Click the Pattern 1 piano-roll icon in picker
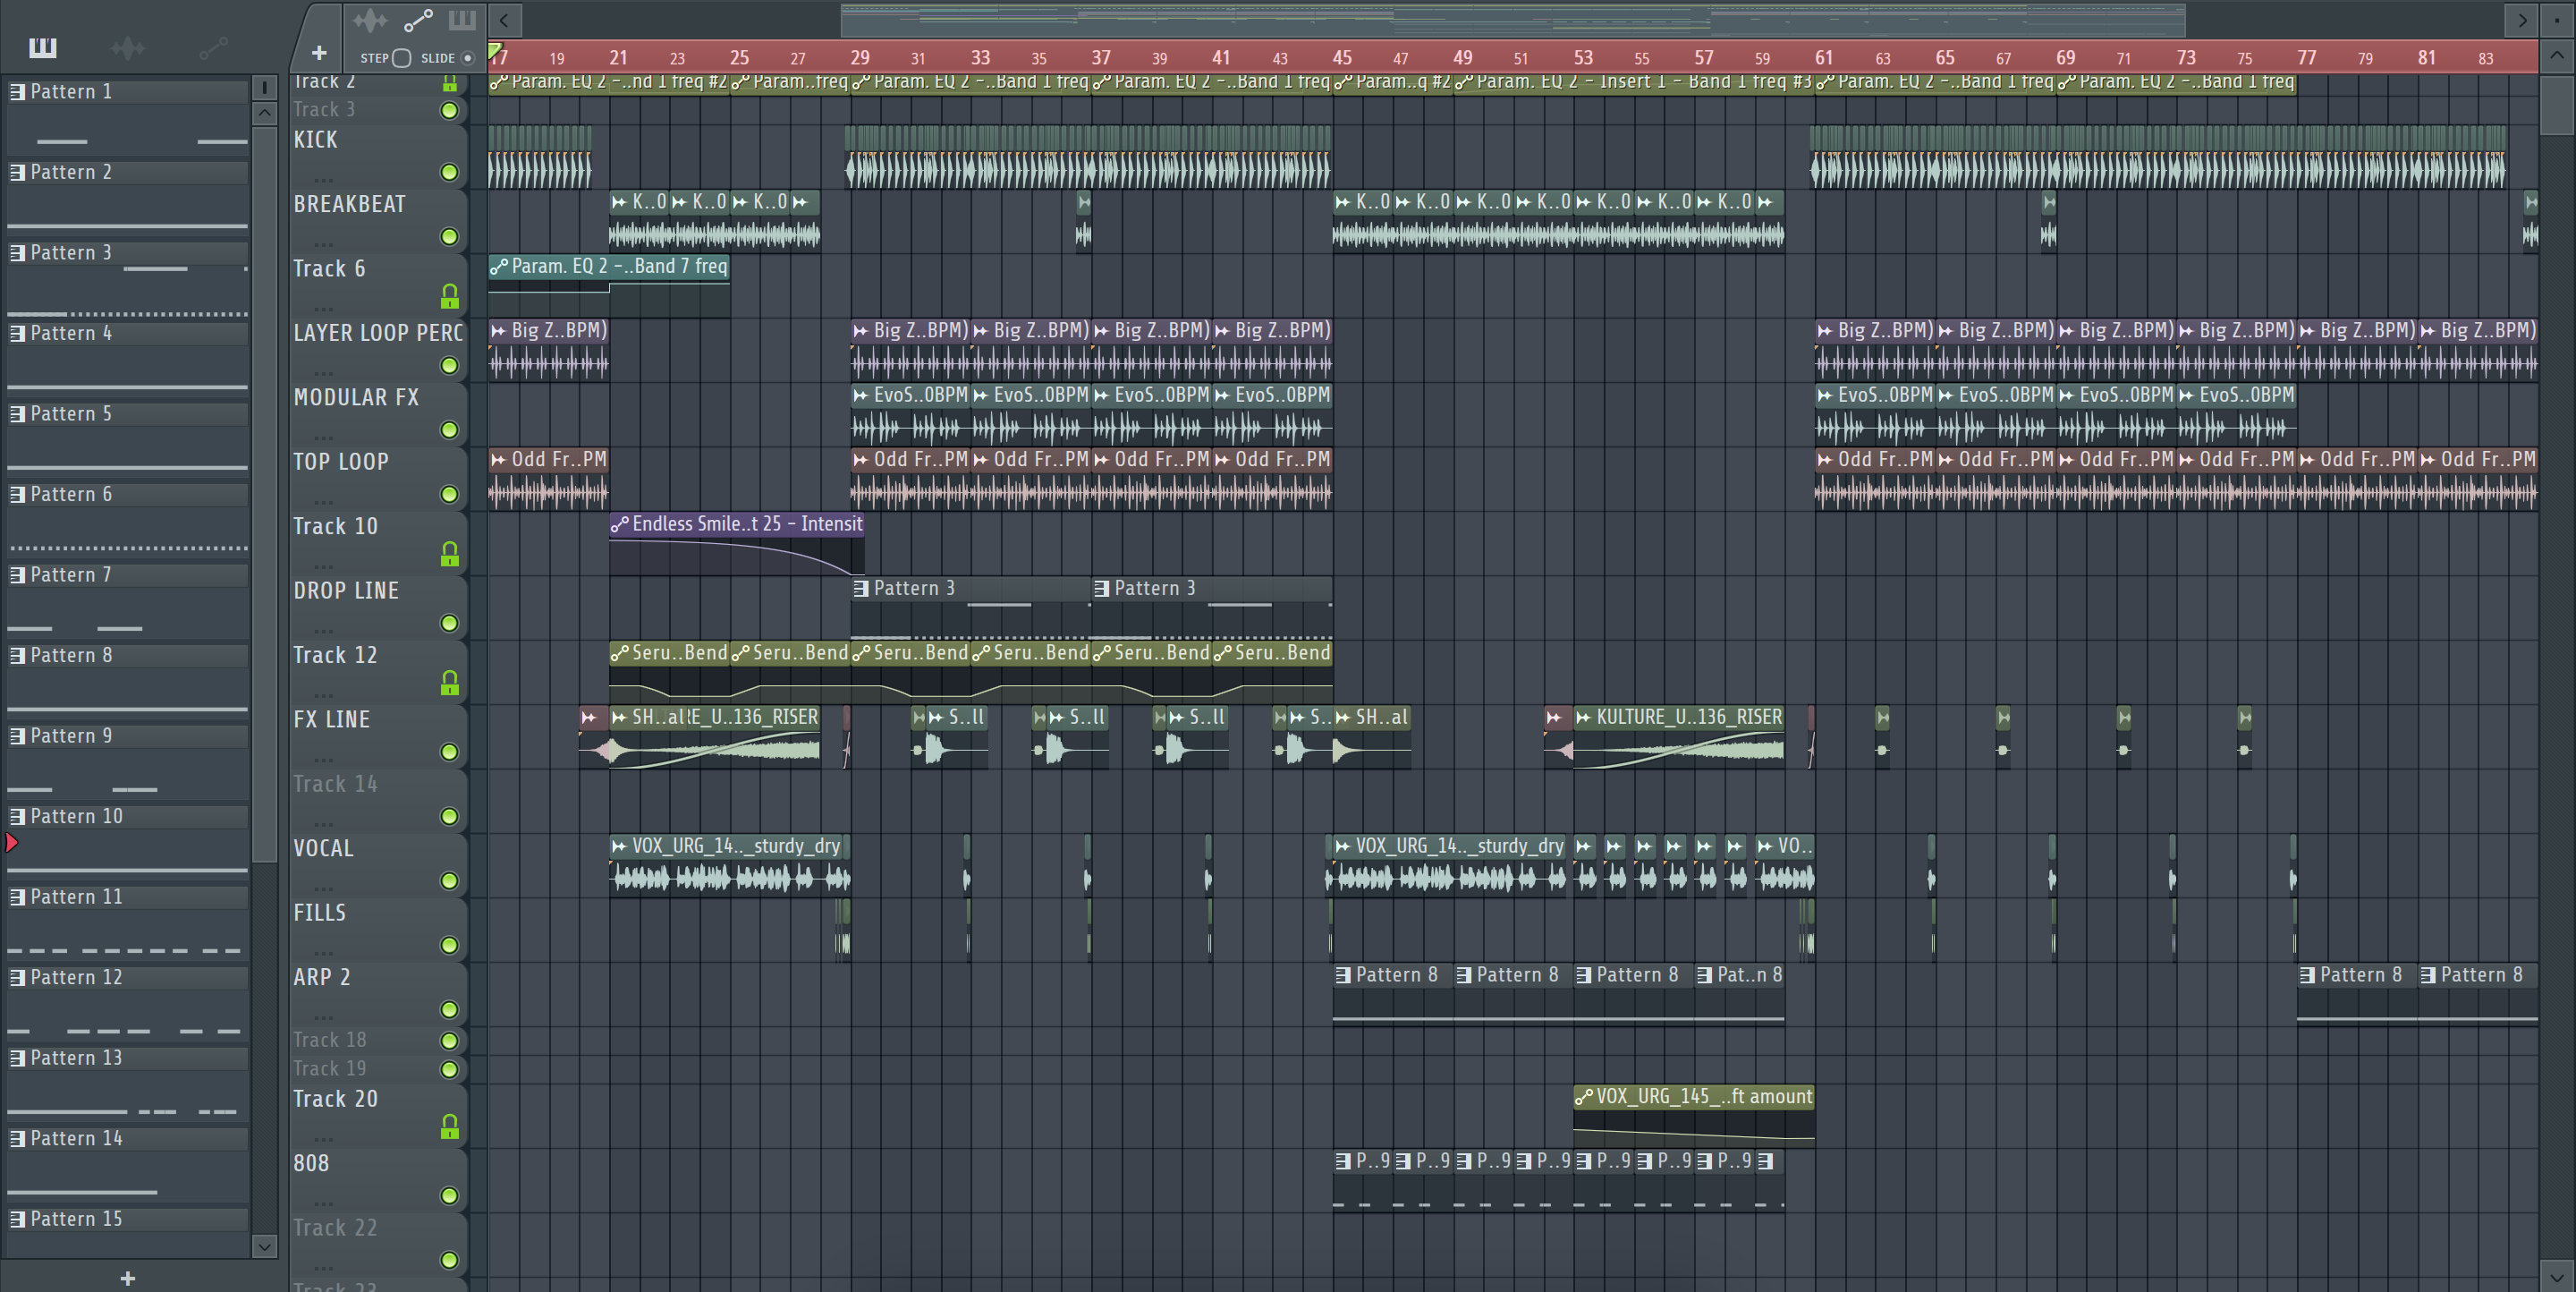Viewport: 2576px width, 1292px height. [x=17, y=92]
